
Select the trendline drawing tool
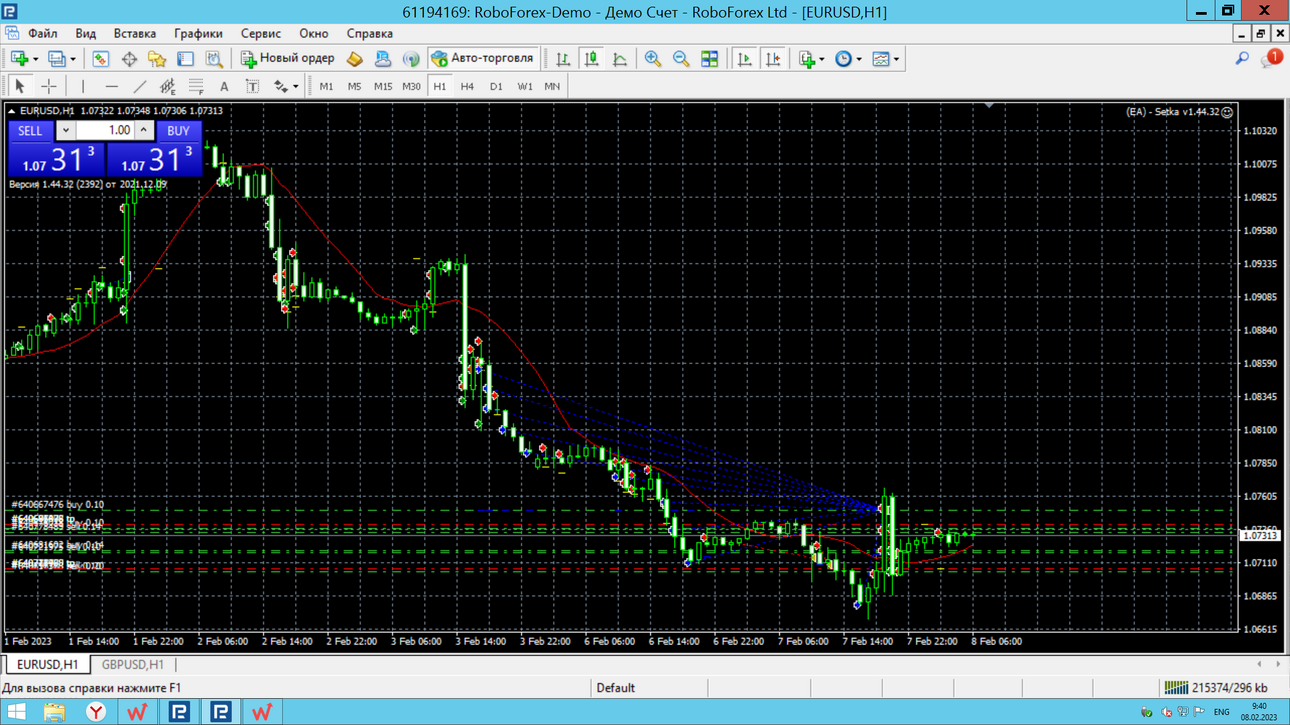(140, 86)
